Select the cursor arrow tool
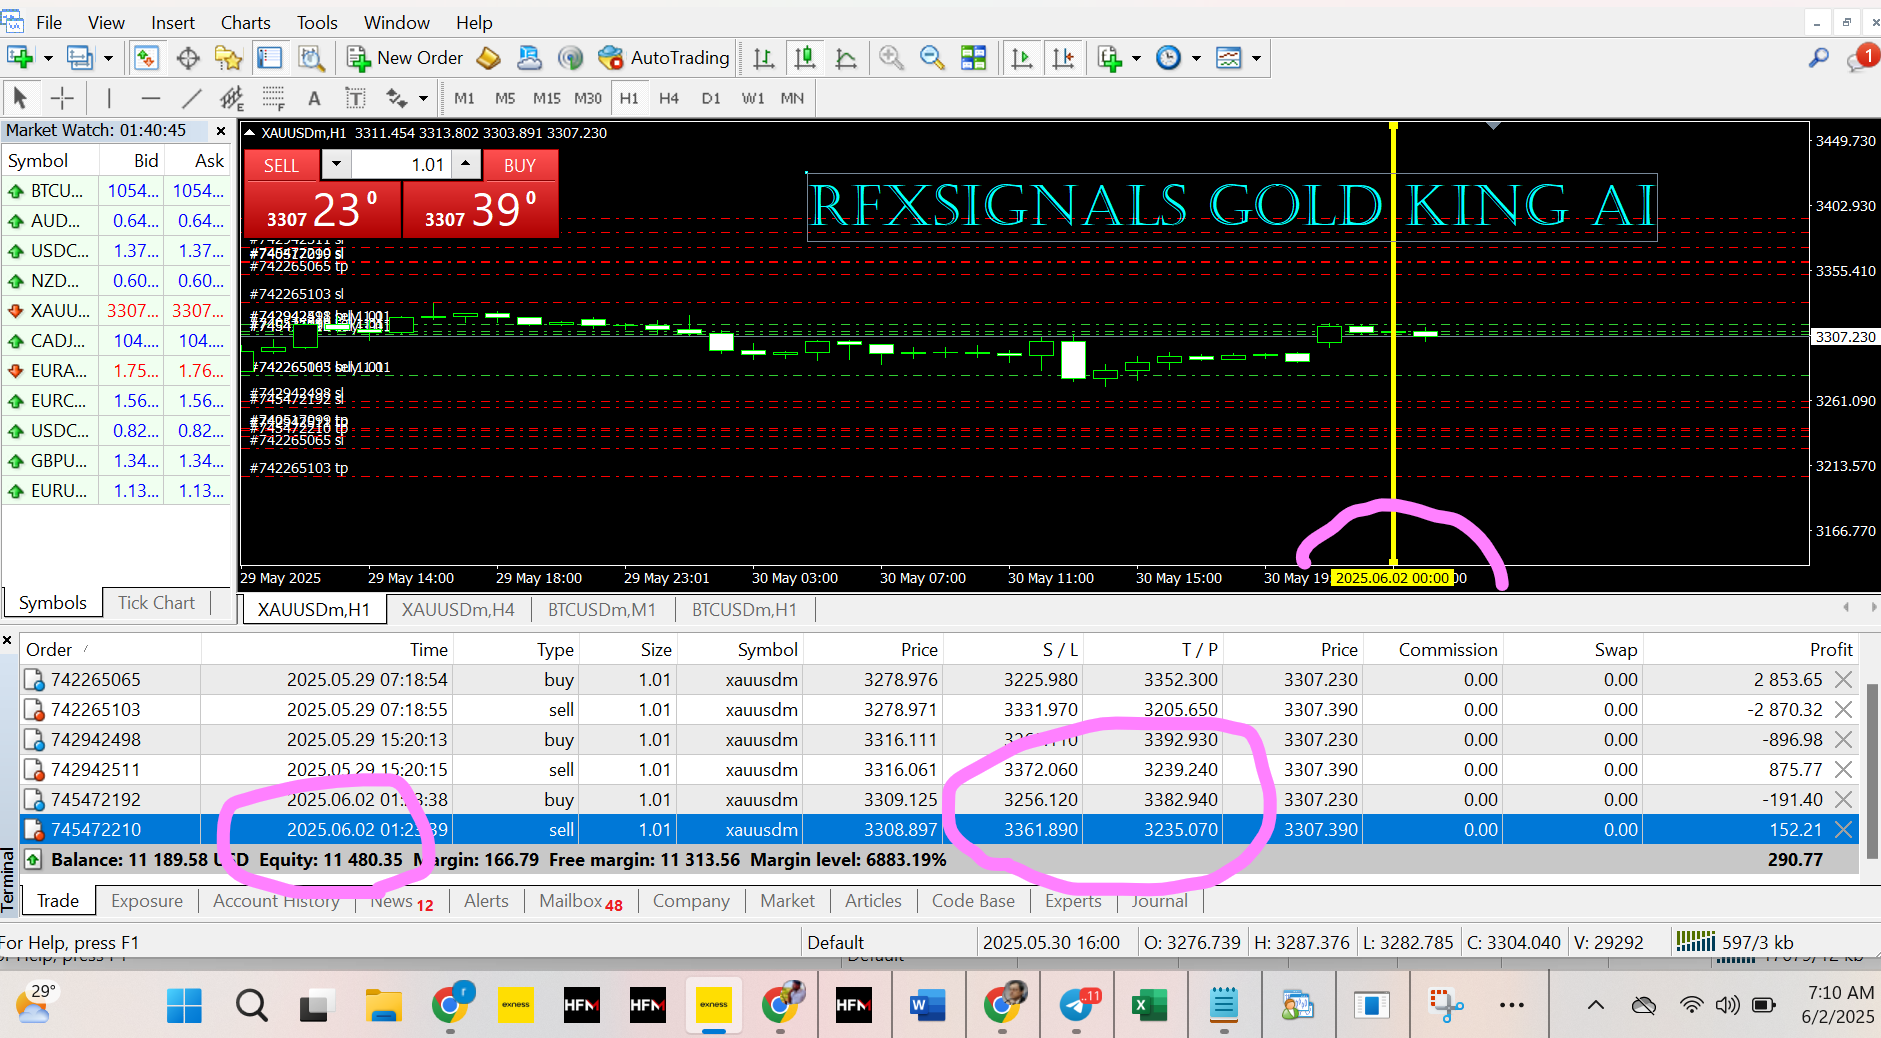 20,98
